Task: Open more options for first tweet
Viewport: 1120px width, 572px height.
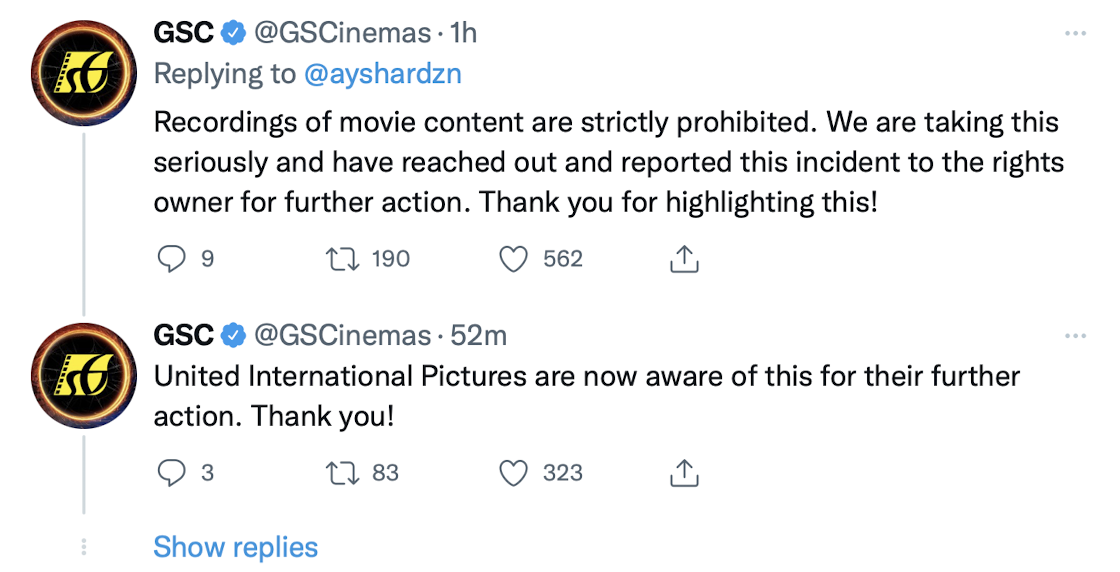Action: 1075,34
